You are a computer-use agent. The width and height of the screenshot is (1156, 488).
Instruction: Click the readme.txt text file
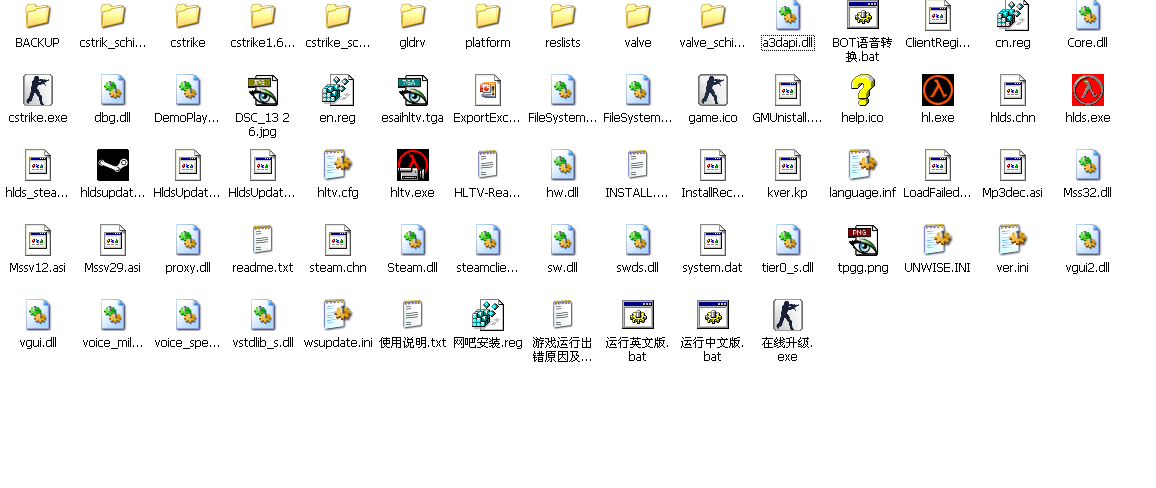[x=262, y=240]
